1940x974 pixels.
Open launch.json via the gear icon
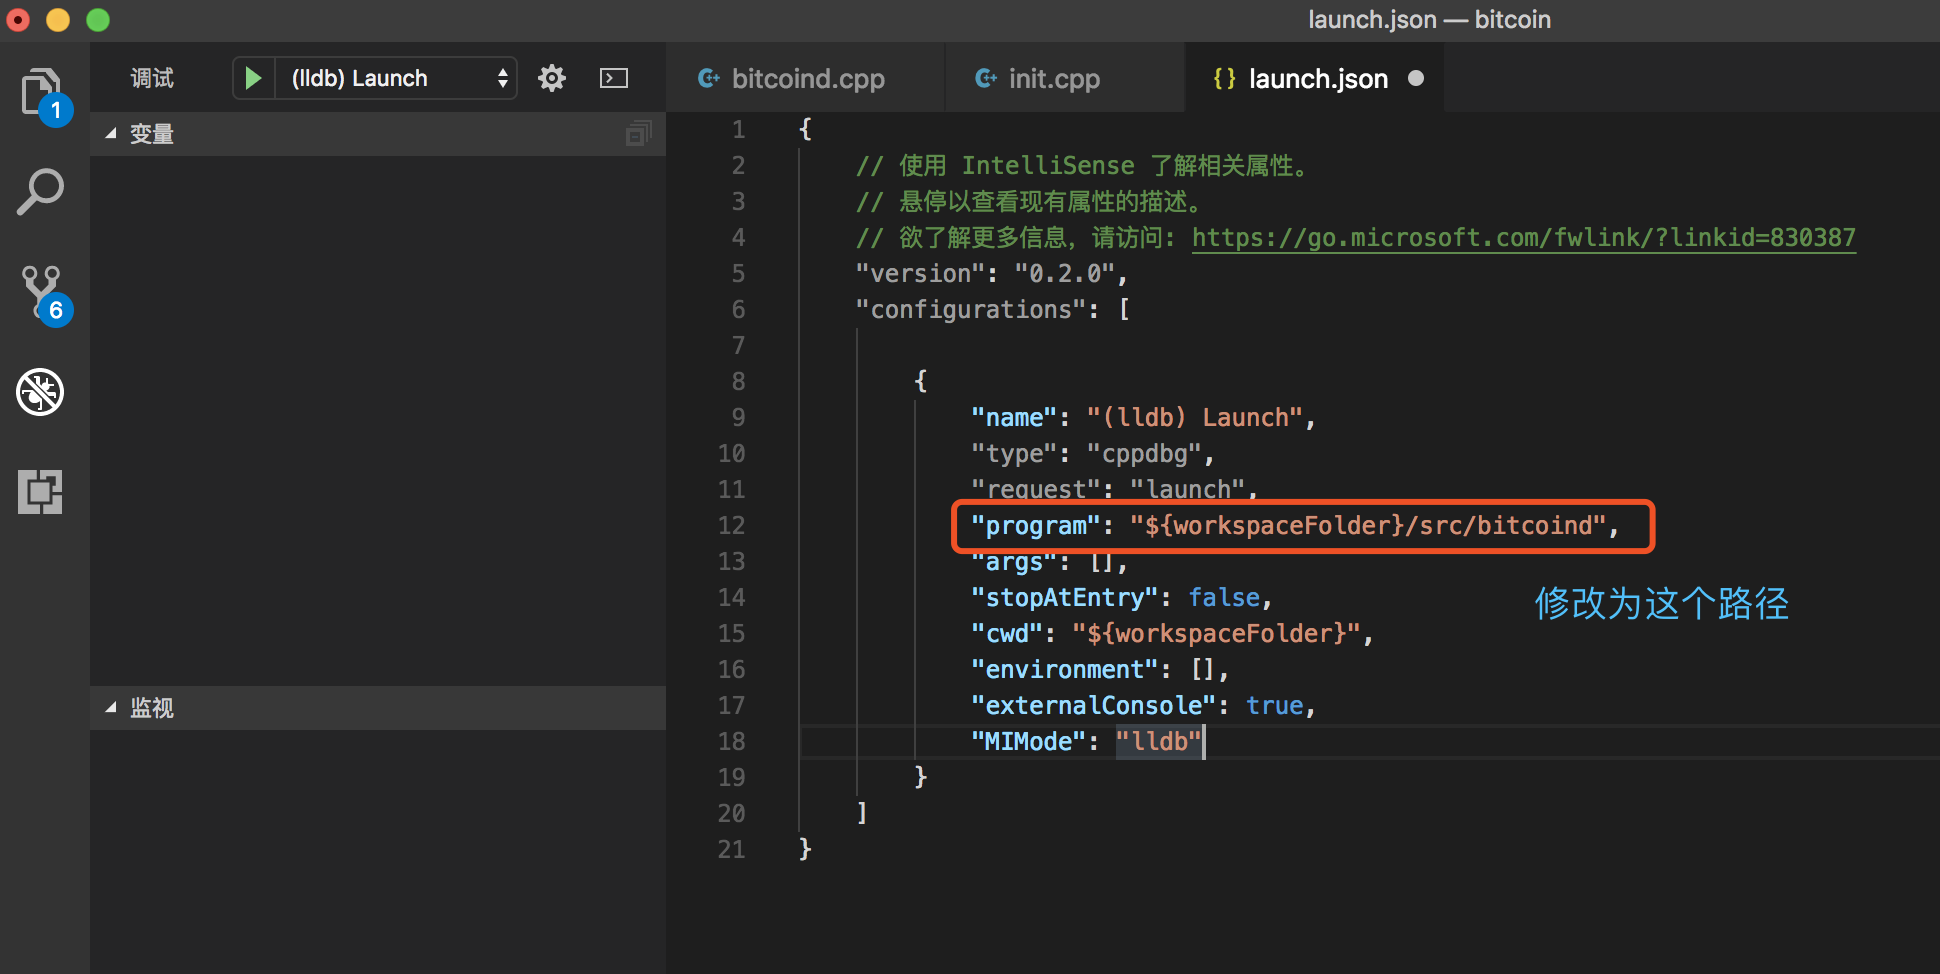click(x=552, y=78)
